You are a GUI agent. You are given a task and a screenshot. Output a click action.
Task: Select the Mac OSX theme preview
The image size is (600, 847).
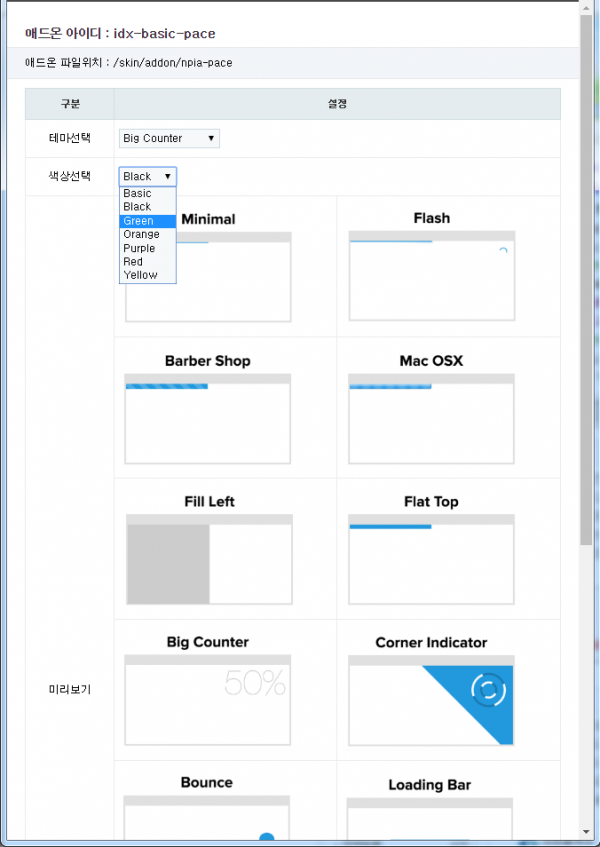[x=431, y=418]
